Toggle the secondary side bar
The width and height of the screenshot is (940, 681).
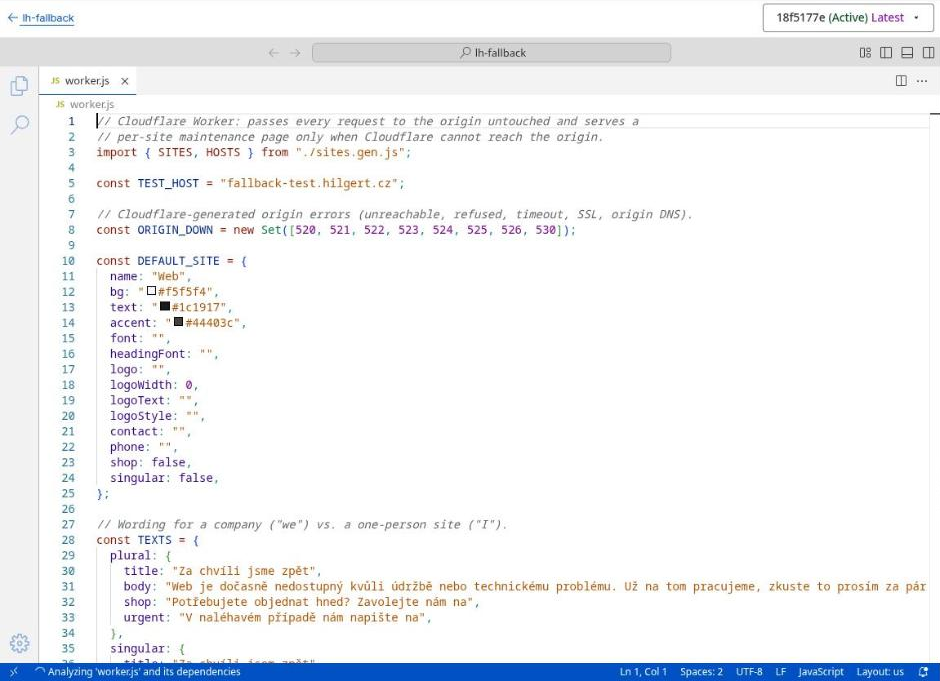pyautogui.click(x=928, y=53)
